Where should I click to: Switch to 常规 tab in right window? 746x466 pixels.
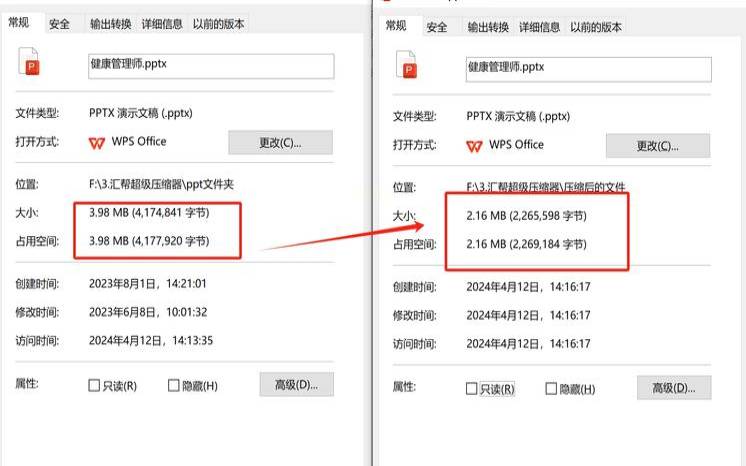point(397,26)
